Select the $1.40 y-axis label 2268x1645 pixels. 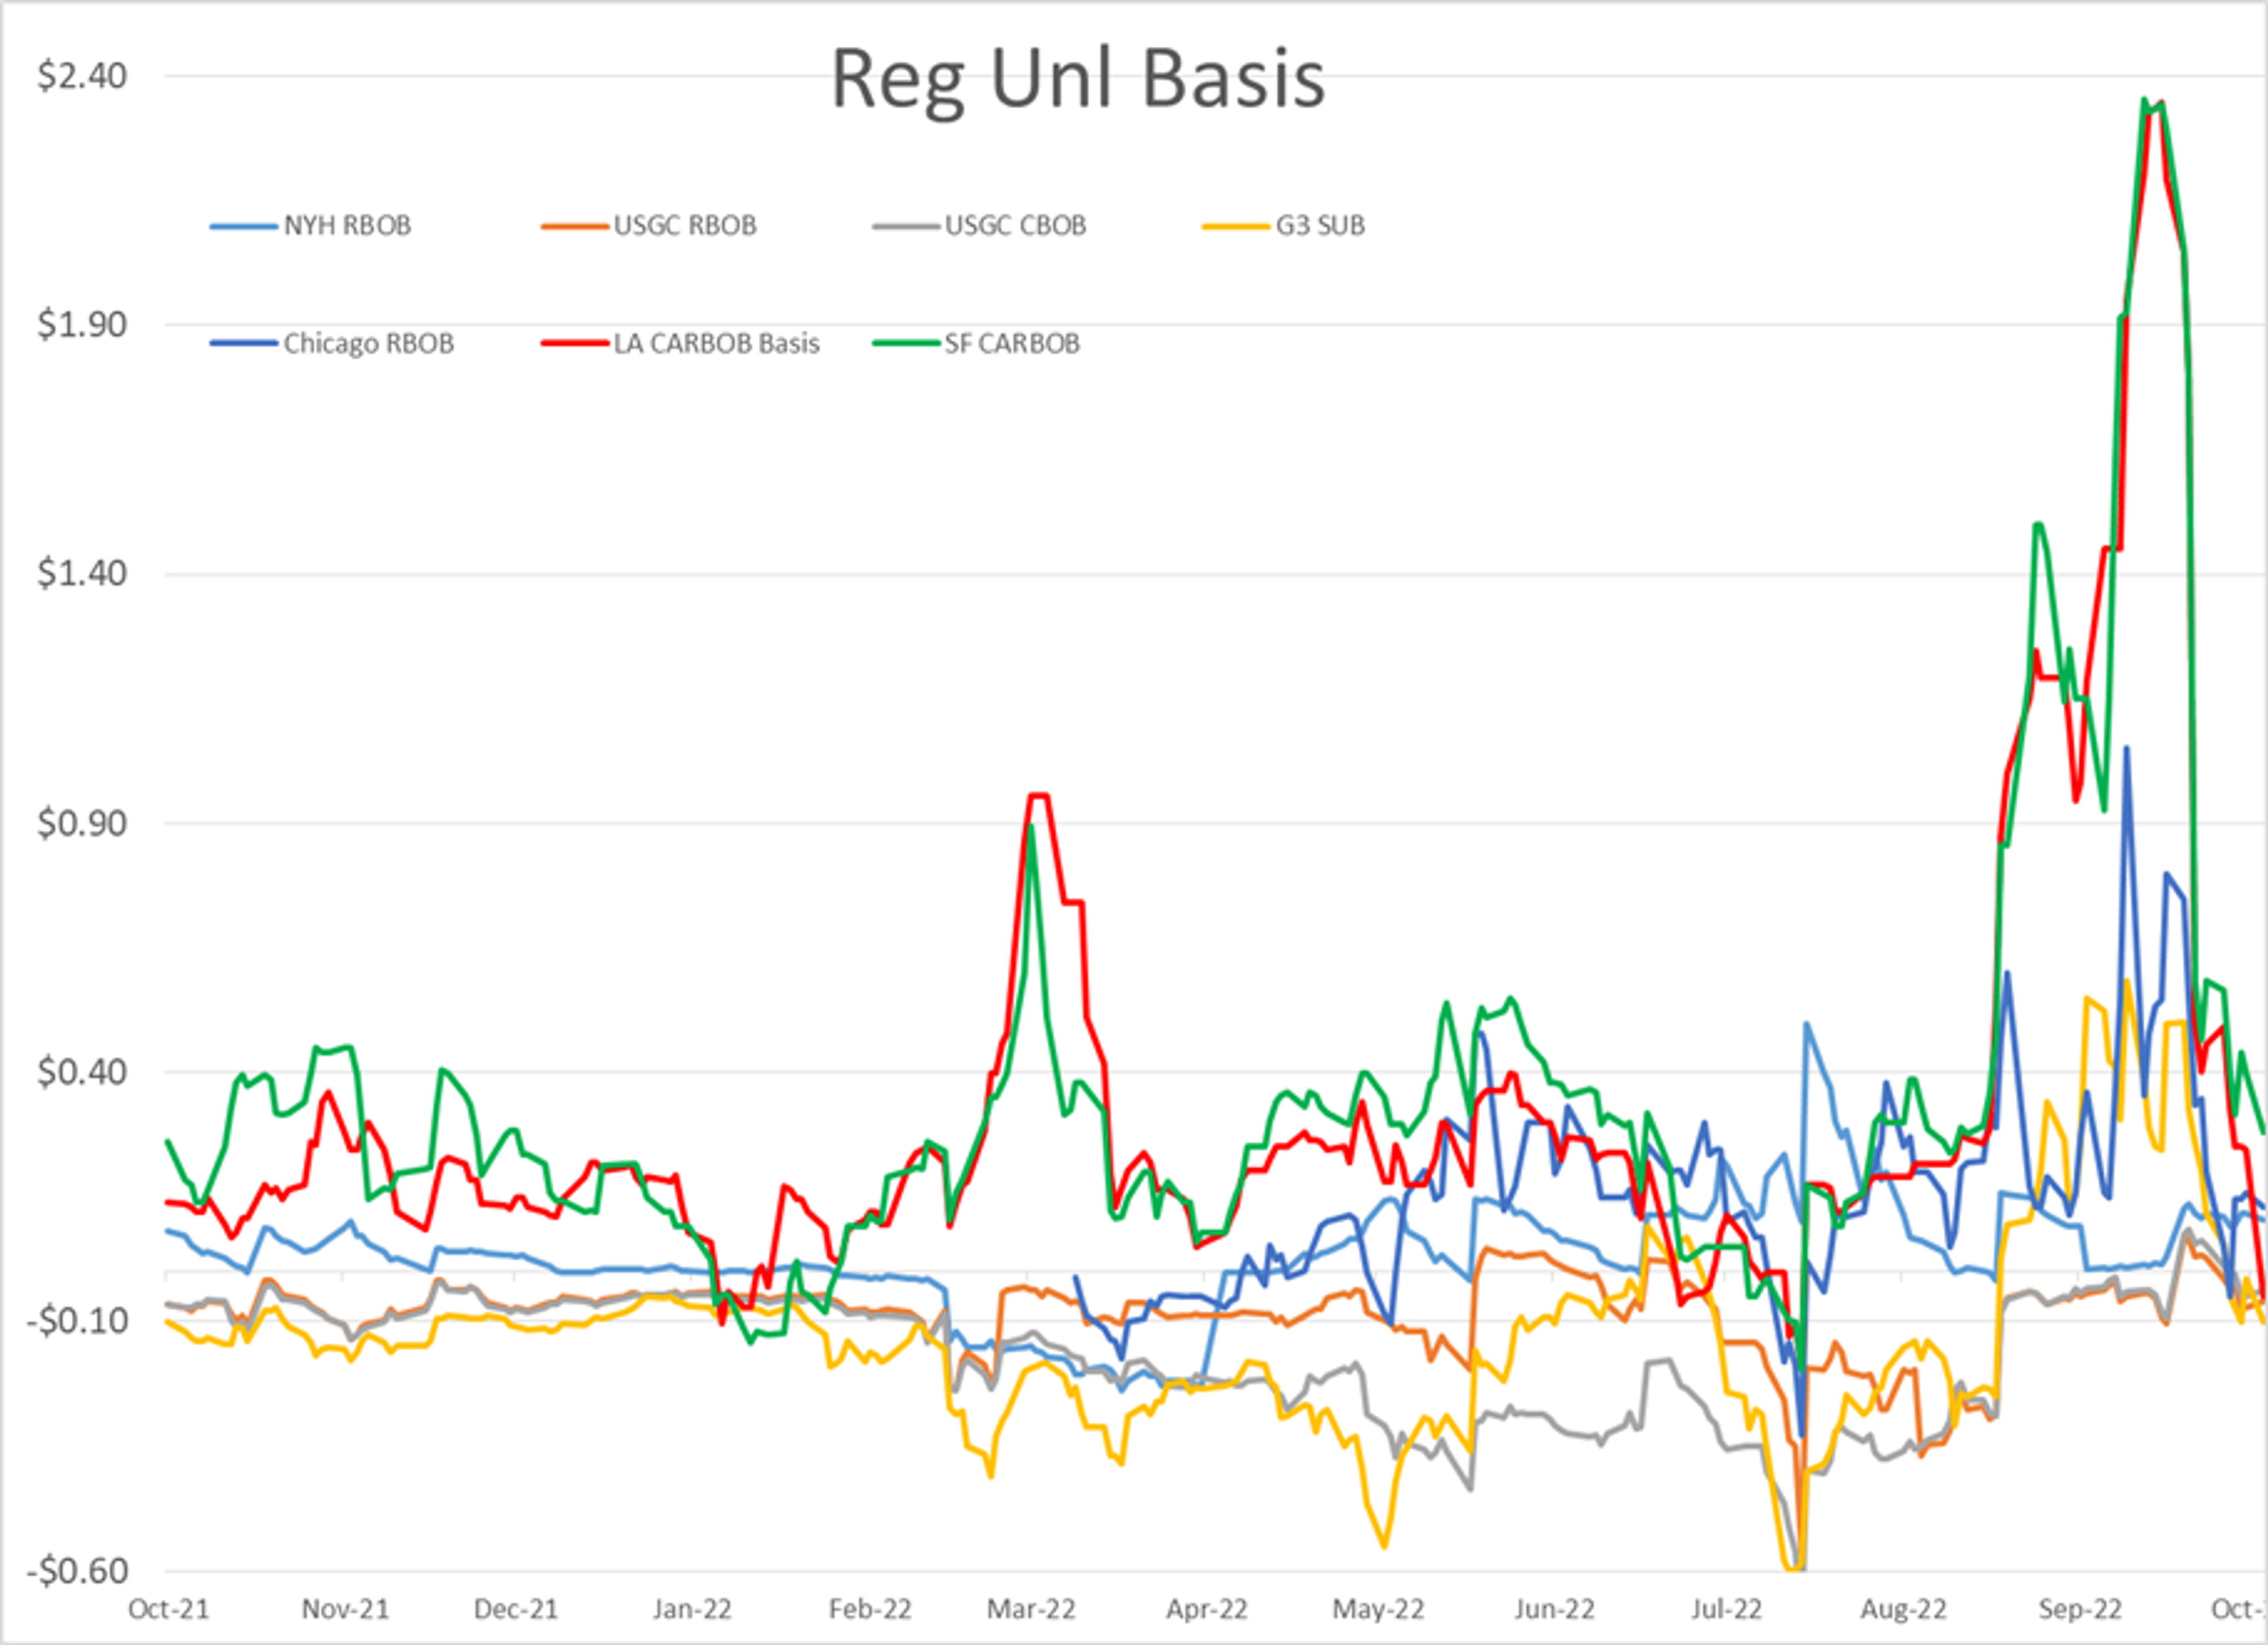(82, 574)
